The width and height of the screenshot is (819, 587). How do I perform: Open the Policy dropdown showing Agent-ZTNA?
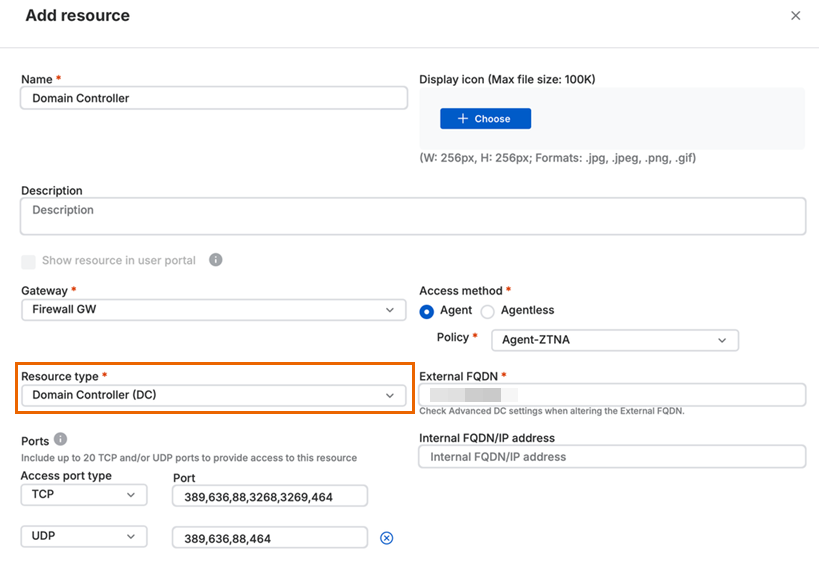(614, 340)
